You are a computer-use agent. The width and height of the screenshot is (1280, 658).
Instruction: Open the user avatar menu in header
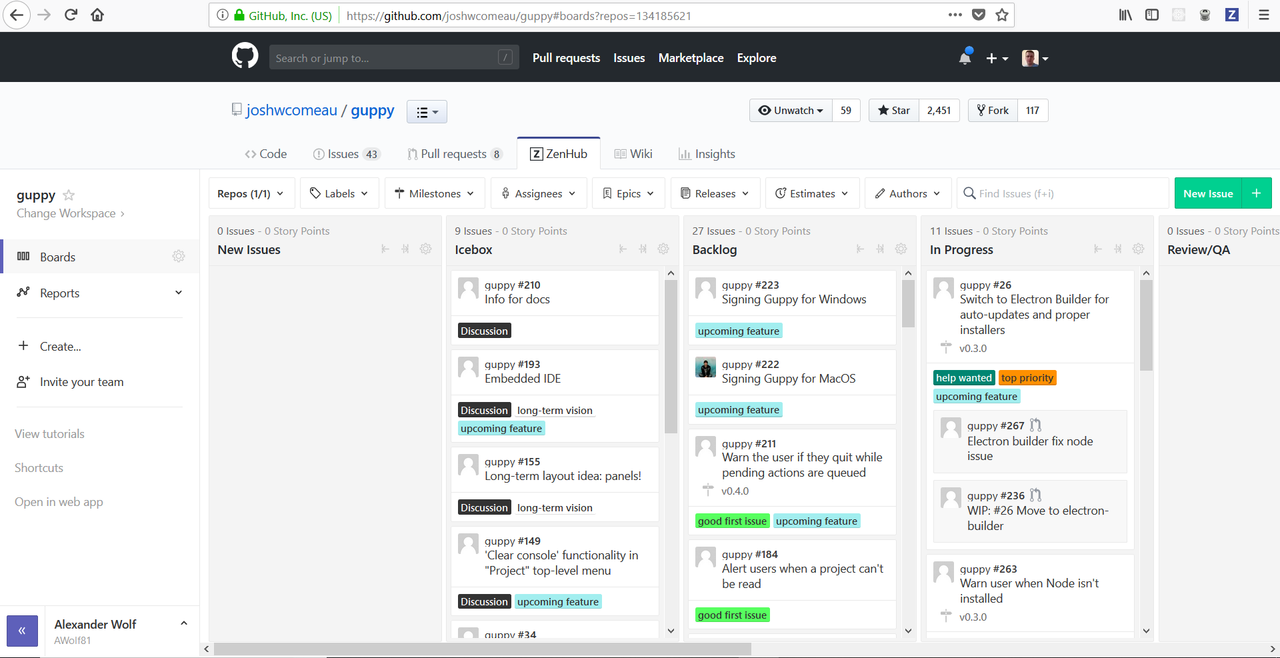1035,58
